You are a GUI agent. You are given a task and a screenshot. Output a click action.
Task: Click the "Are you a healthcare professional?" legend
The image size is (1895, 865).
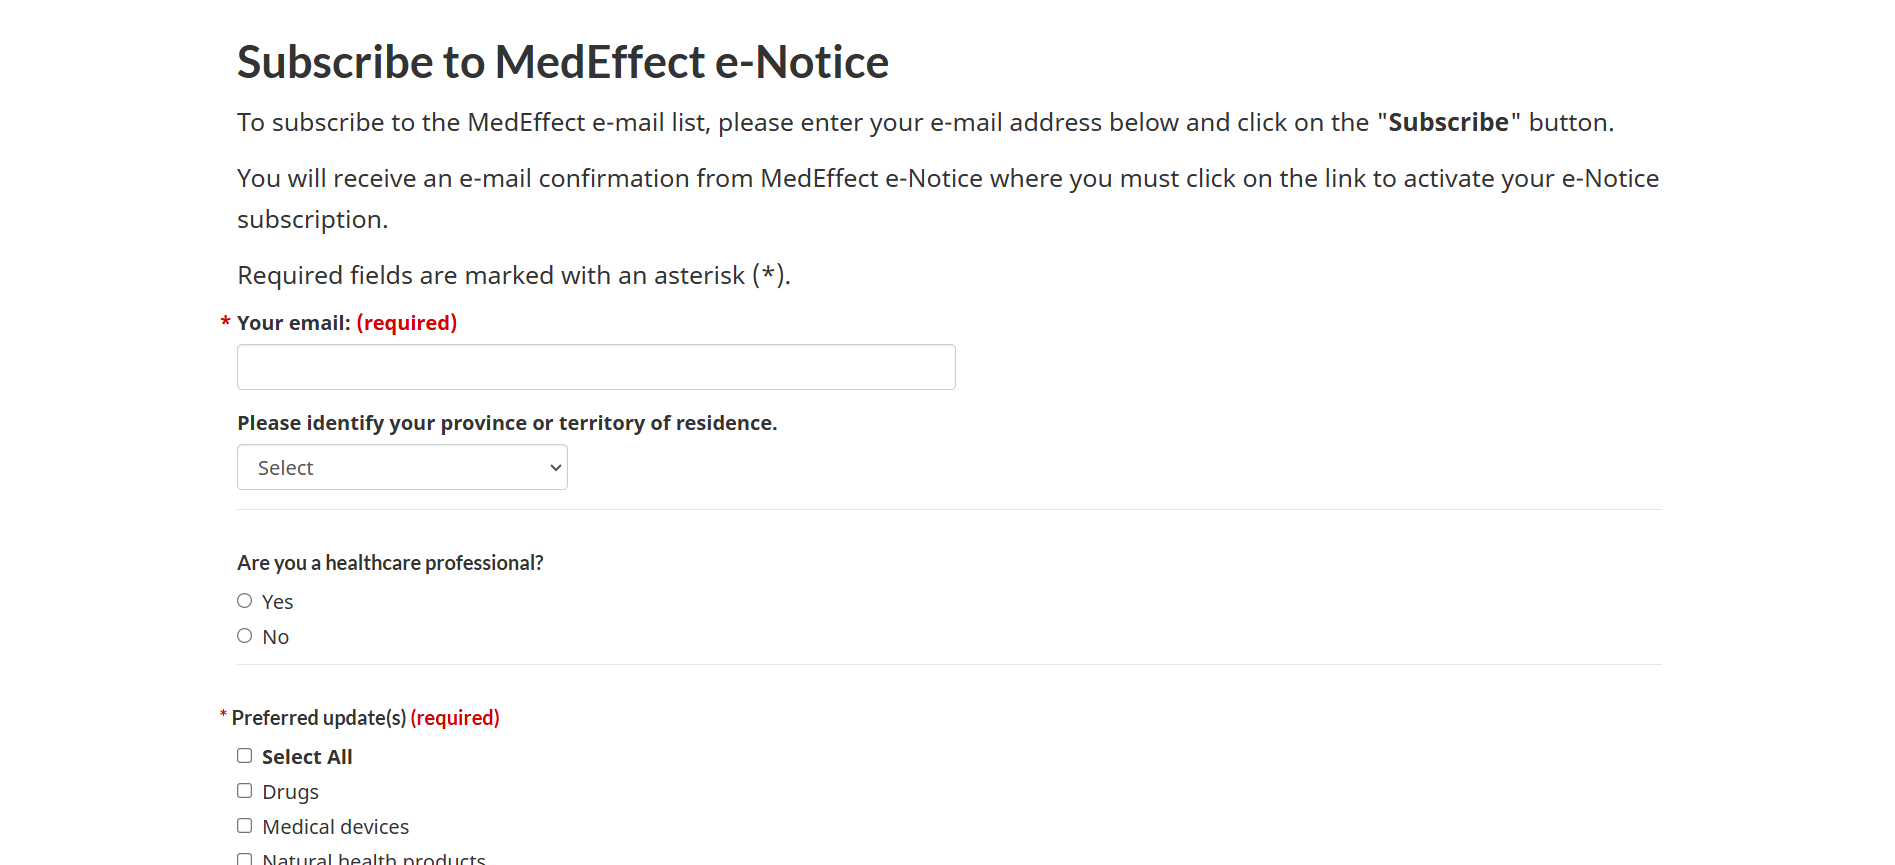tap(390, 563)
